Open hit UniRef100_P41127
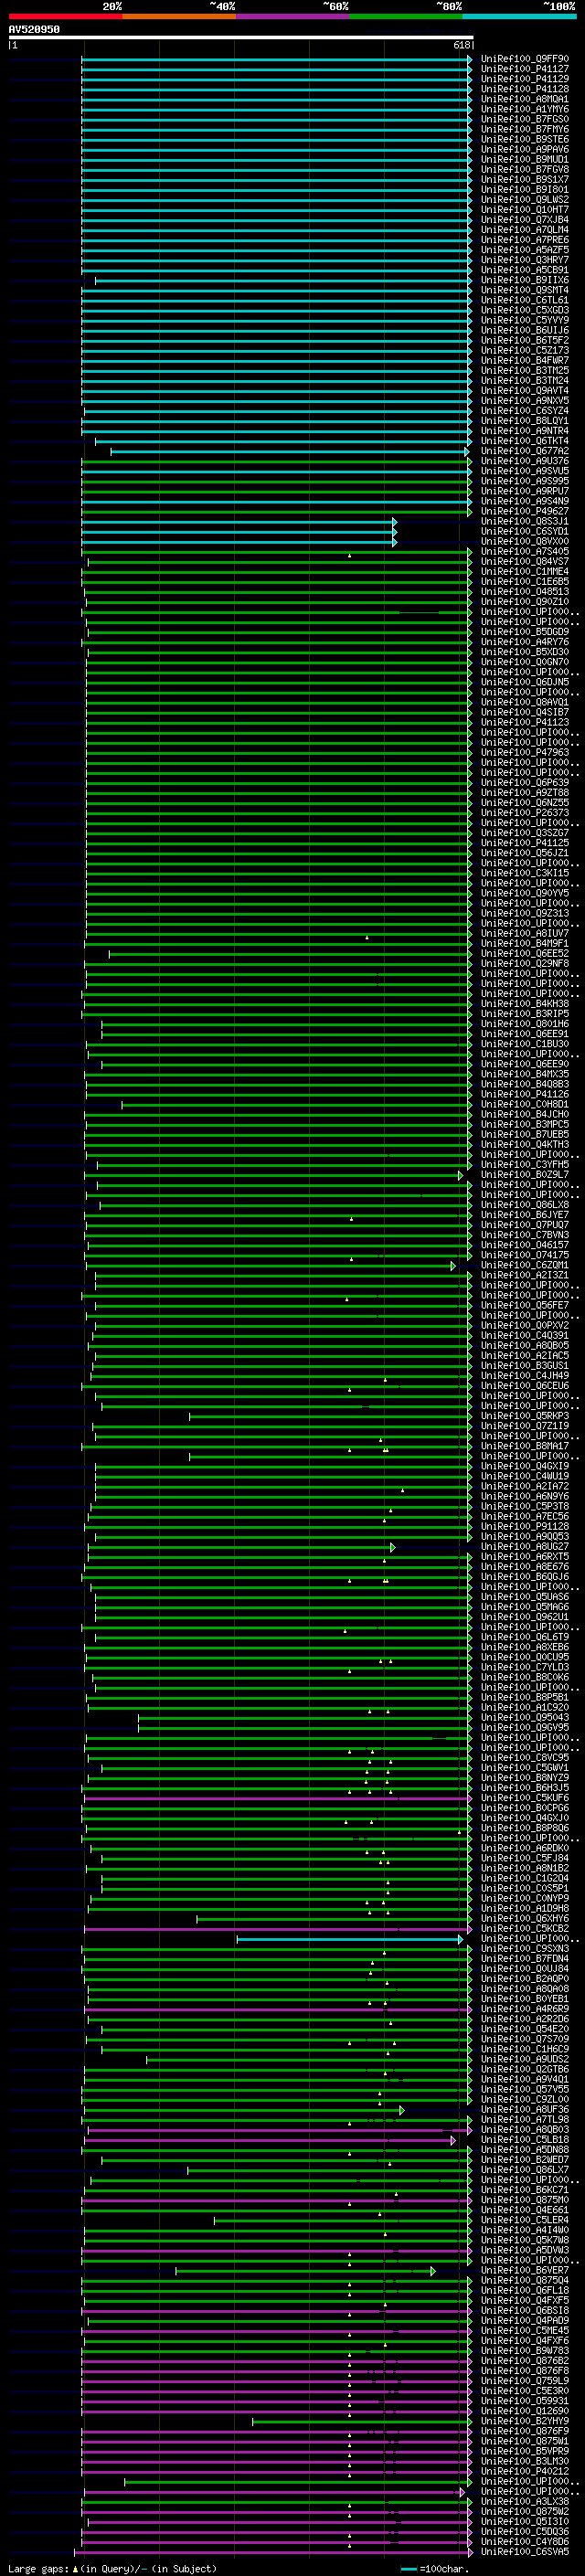Image resolution: width=585 pixels, height=2576 pixels. click(x=525, y=69)
